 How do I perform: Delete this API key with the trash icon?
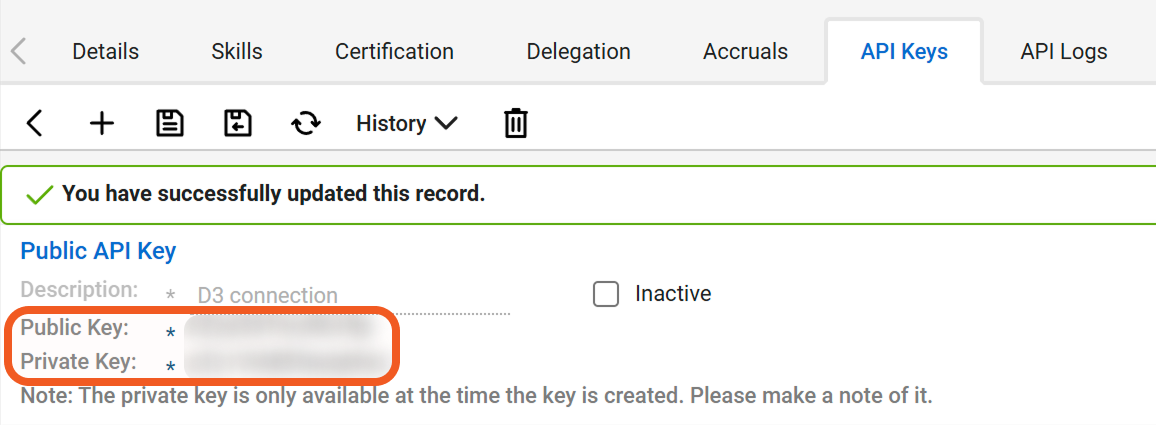[x=515, y=123]
